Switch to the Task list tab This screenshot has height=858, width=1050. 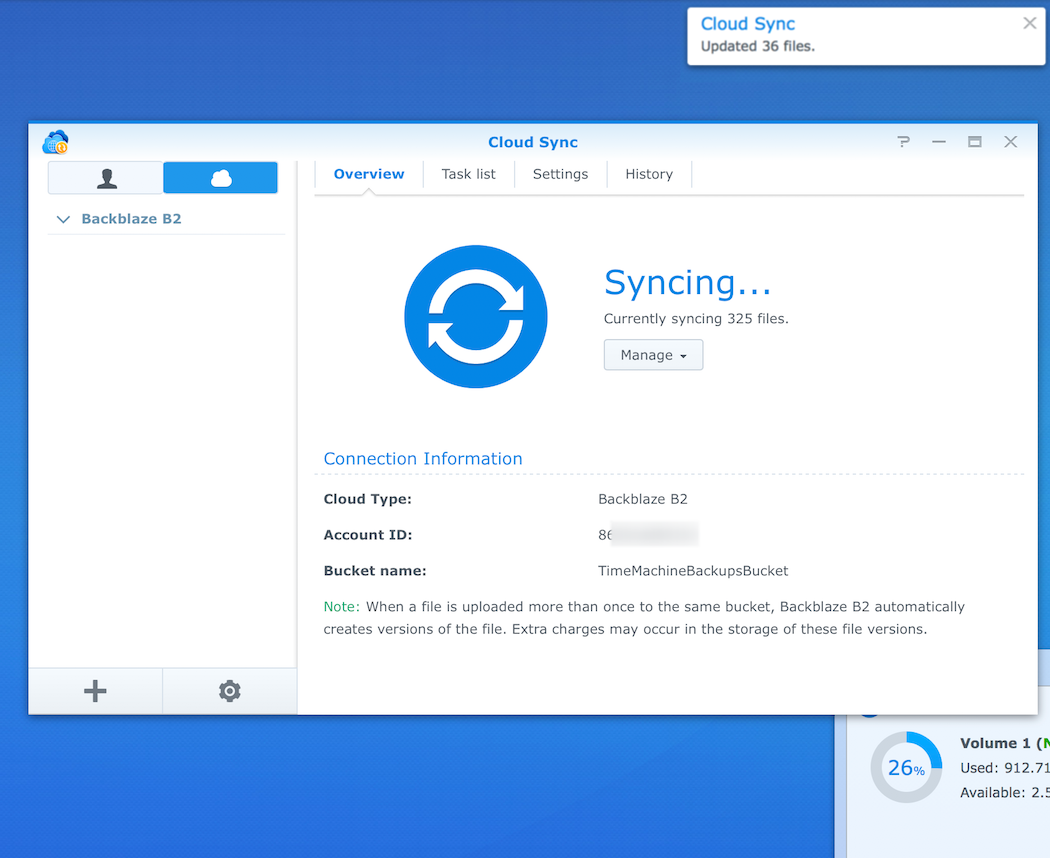pos(469,174)
